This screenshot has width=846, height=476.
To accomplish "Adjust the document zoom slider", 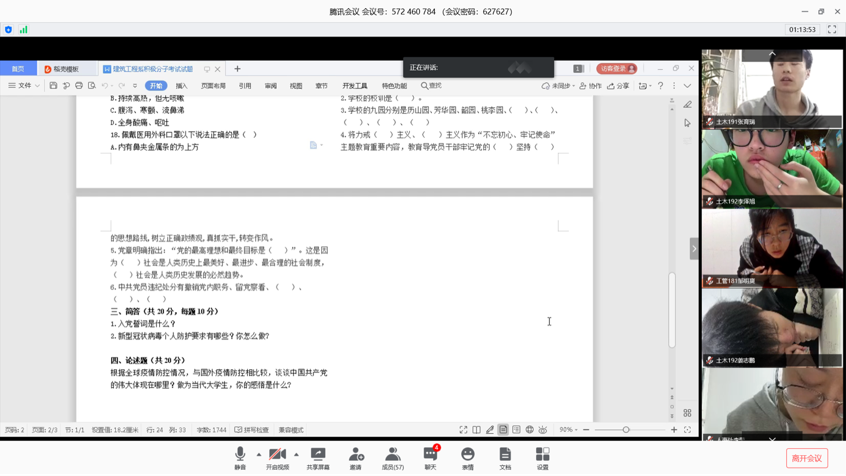I will (x=626, y=430).
